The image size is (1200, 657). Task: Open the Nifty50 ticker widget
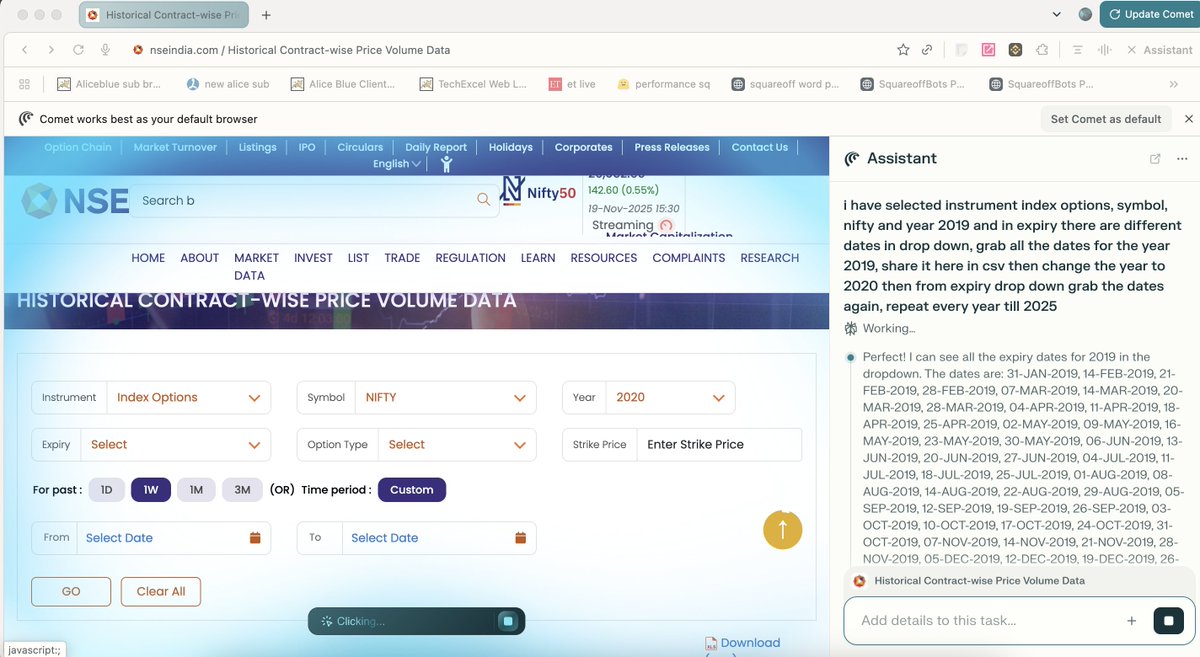click(539, 193)
